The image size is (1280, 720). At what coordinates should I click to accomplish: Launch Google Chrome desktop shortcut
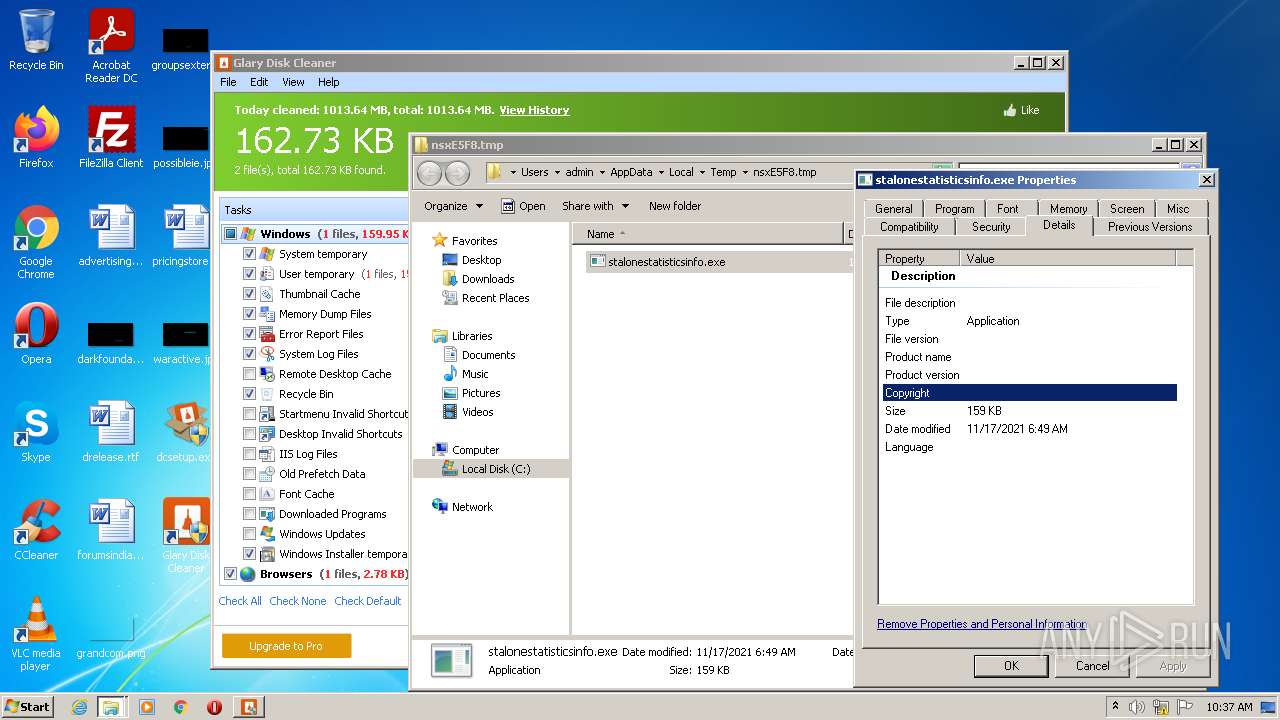(36, 242)
